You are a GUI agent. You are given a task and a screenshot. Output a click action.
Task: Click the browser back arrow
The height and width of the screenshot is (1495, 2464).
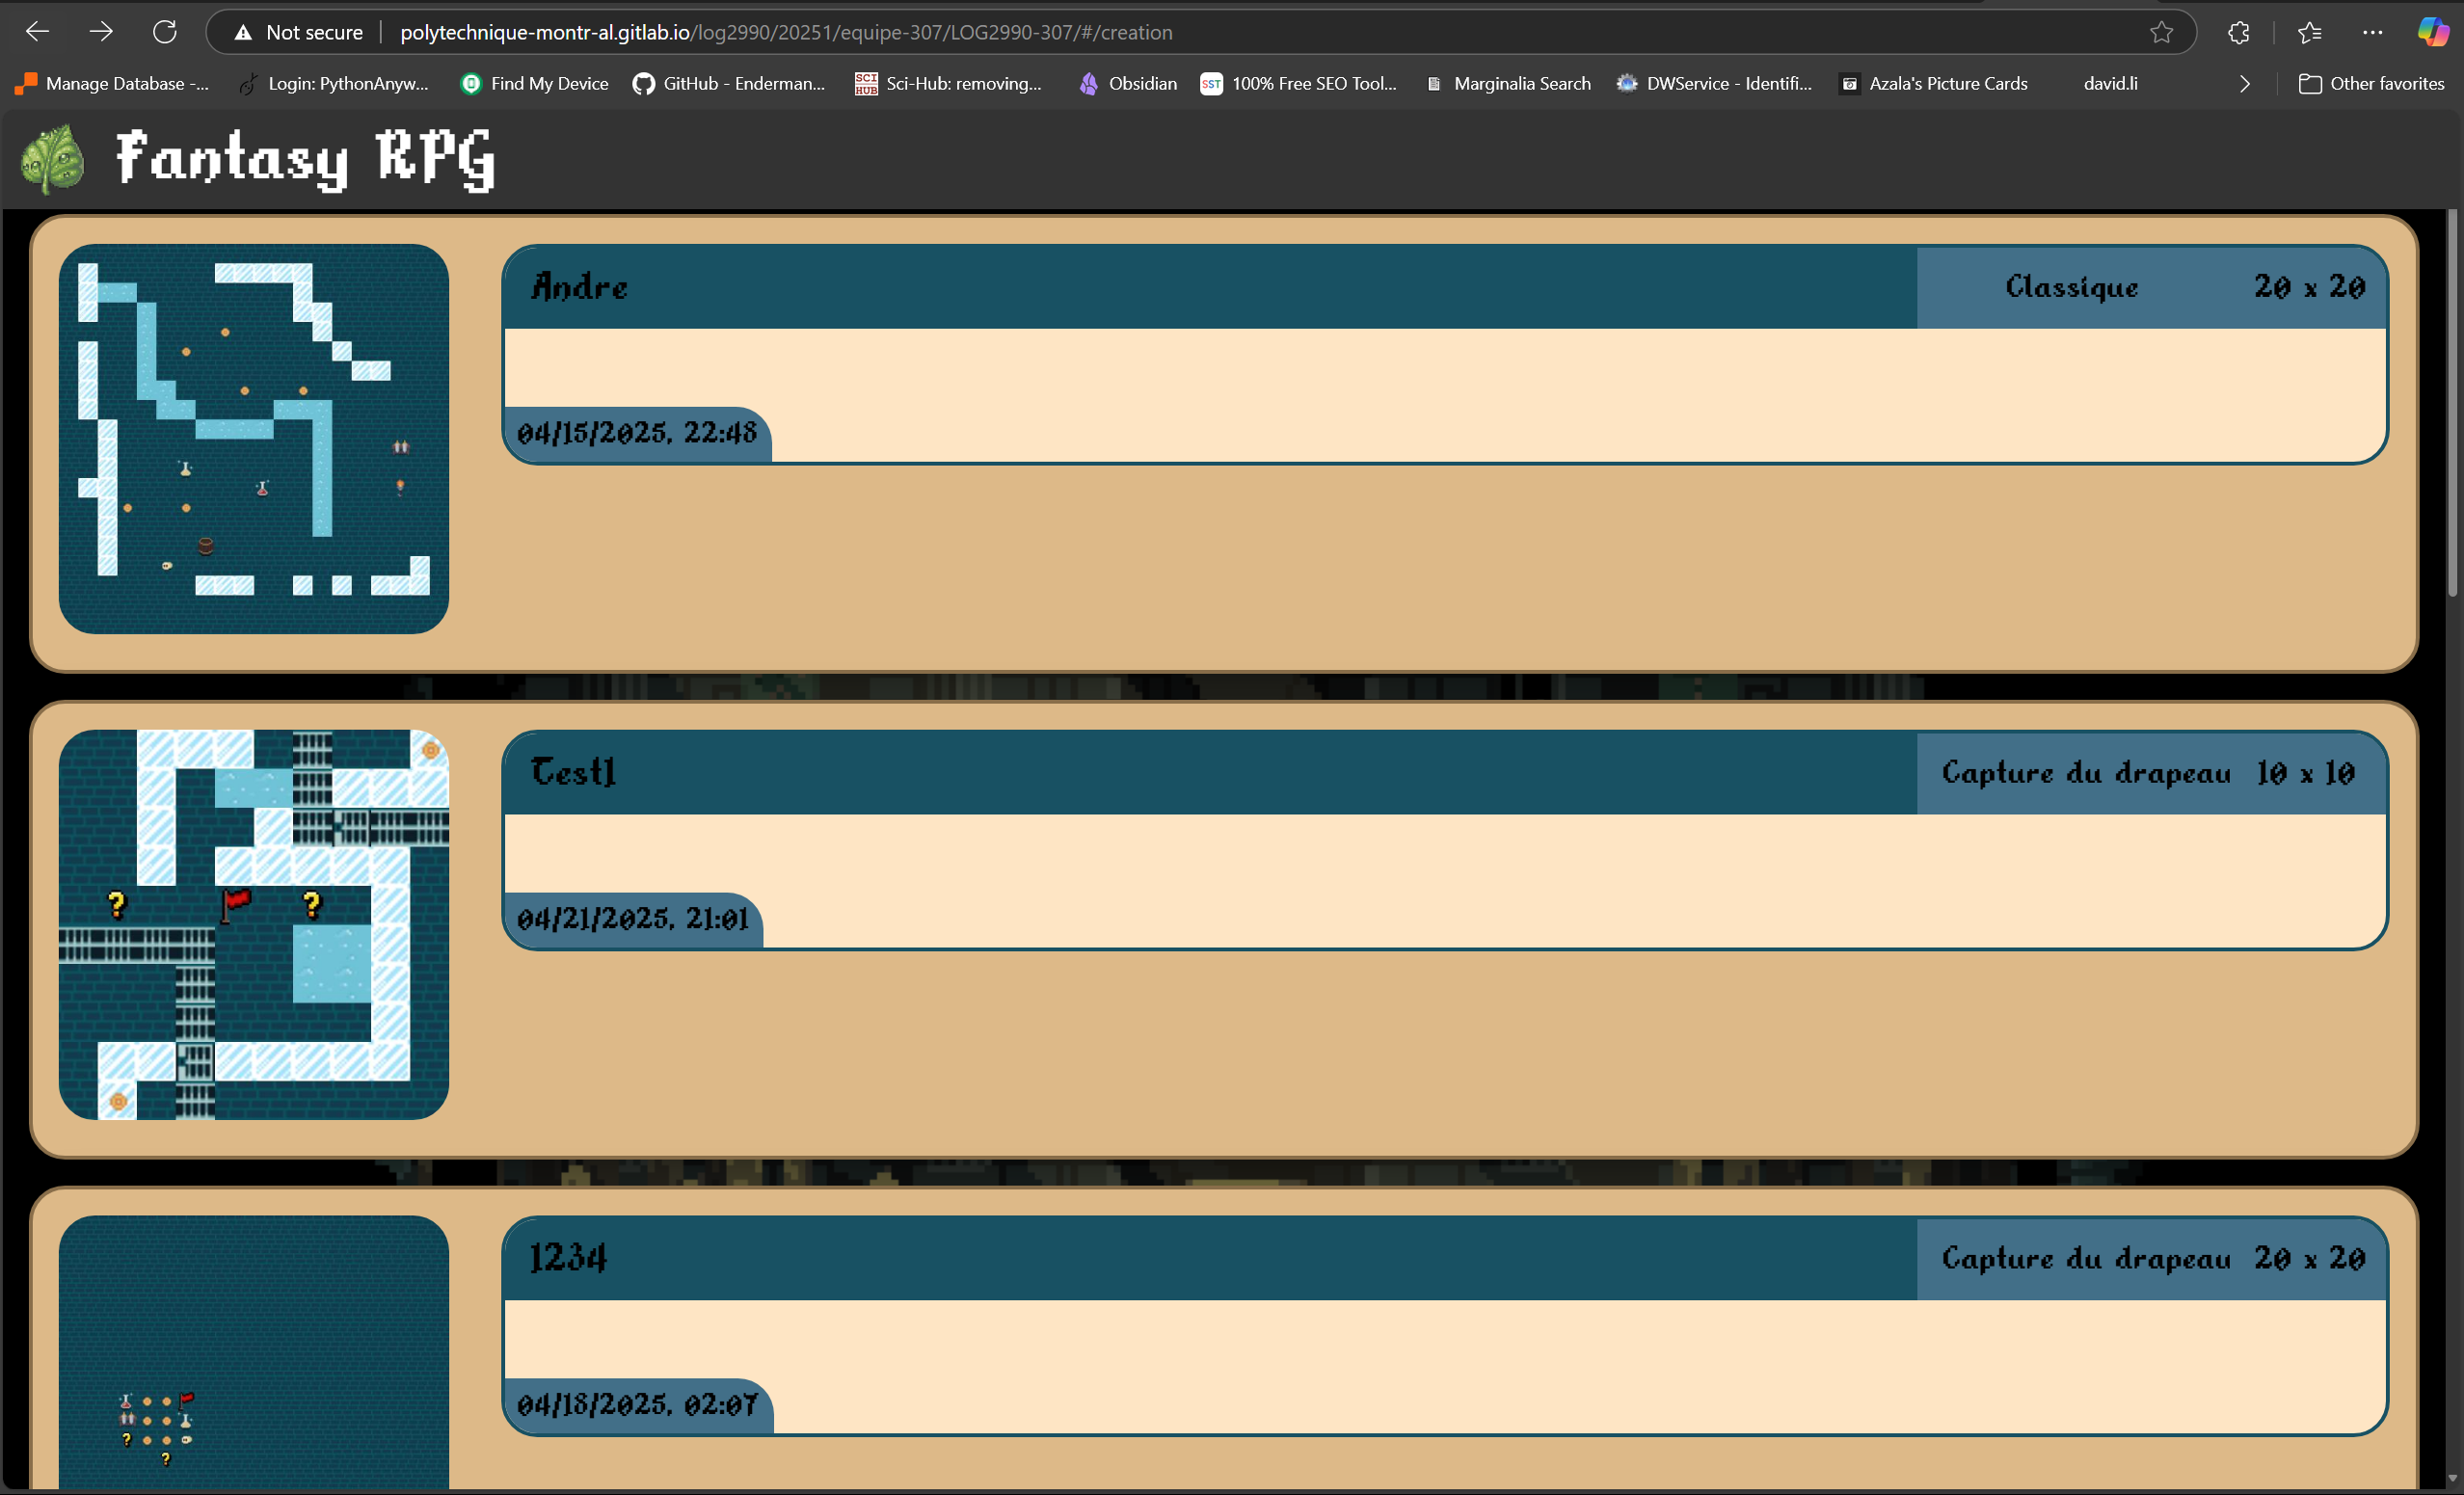point(38,32)
